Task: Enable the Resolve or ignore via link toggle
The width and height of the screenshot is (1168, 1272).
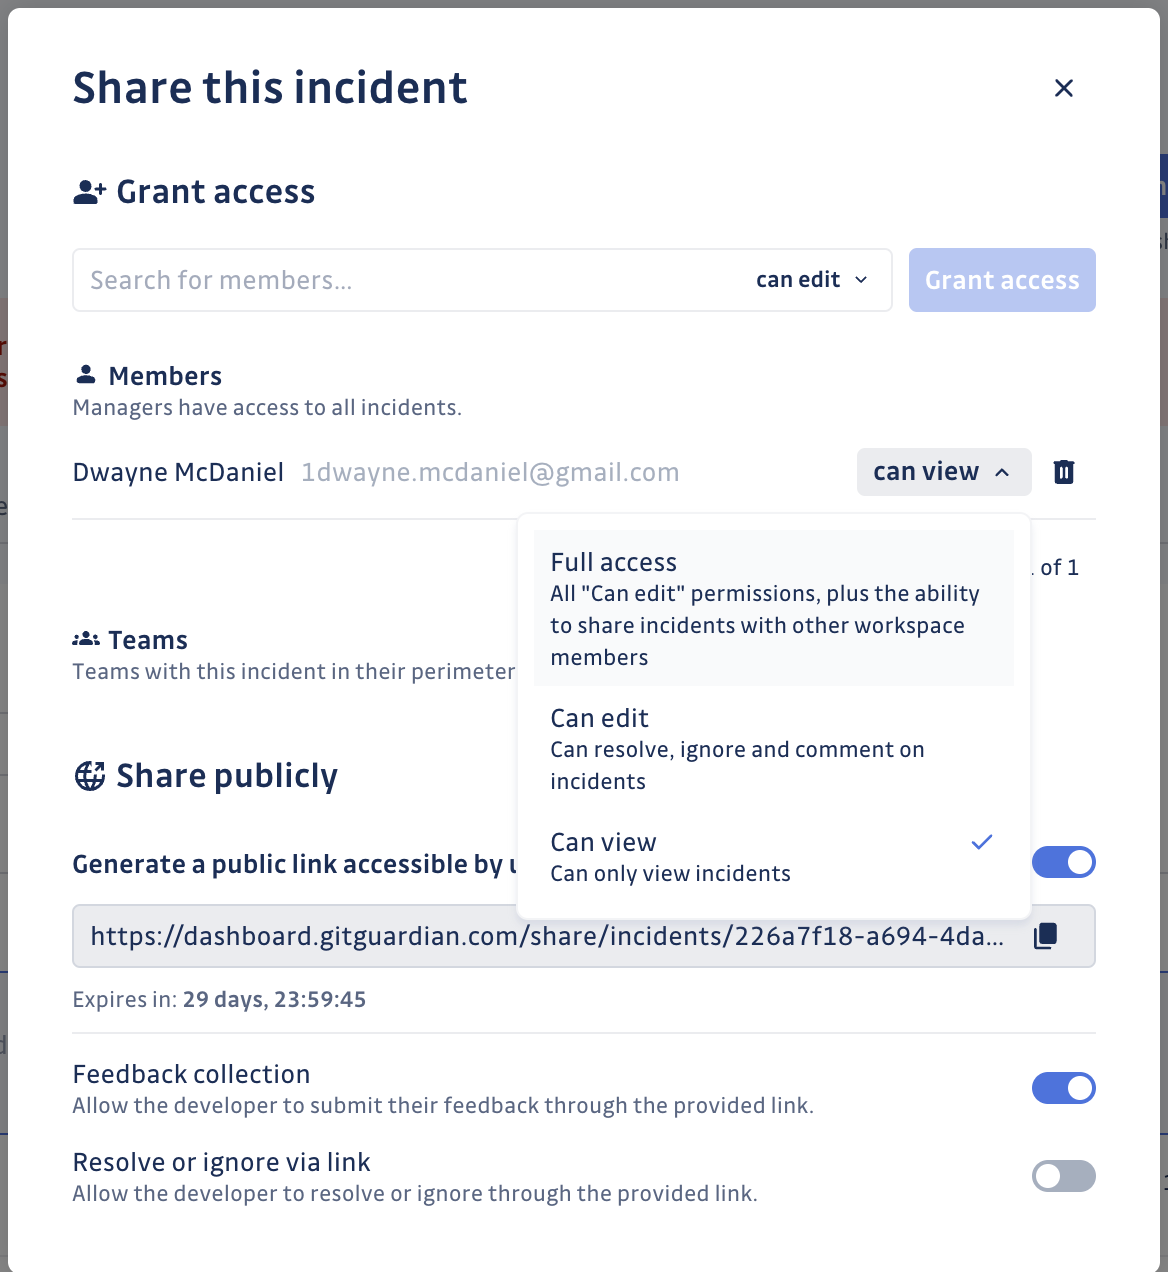Action: click(1064, 1176)
